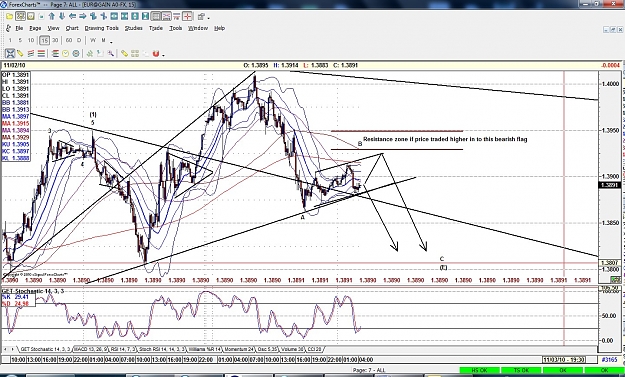The height and width of the screenshot is (377, 625).
Task: Select the blue boxed pointer tool
Action: point(10,53)
